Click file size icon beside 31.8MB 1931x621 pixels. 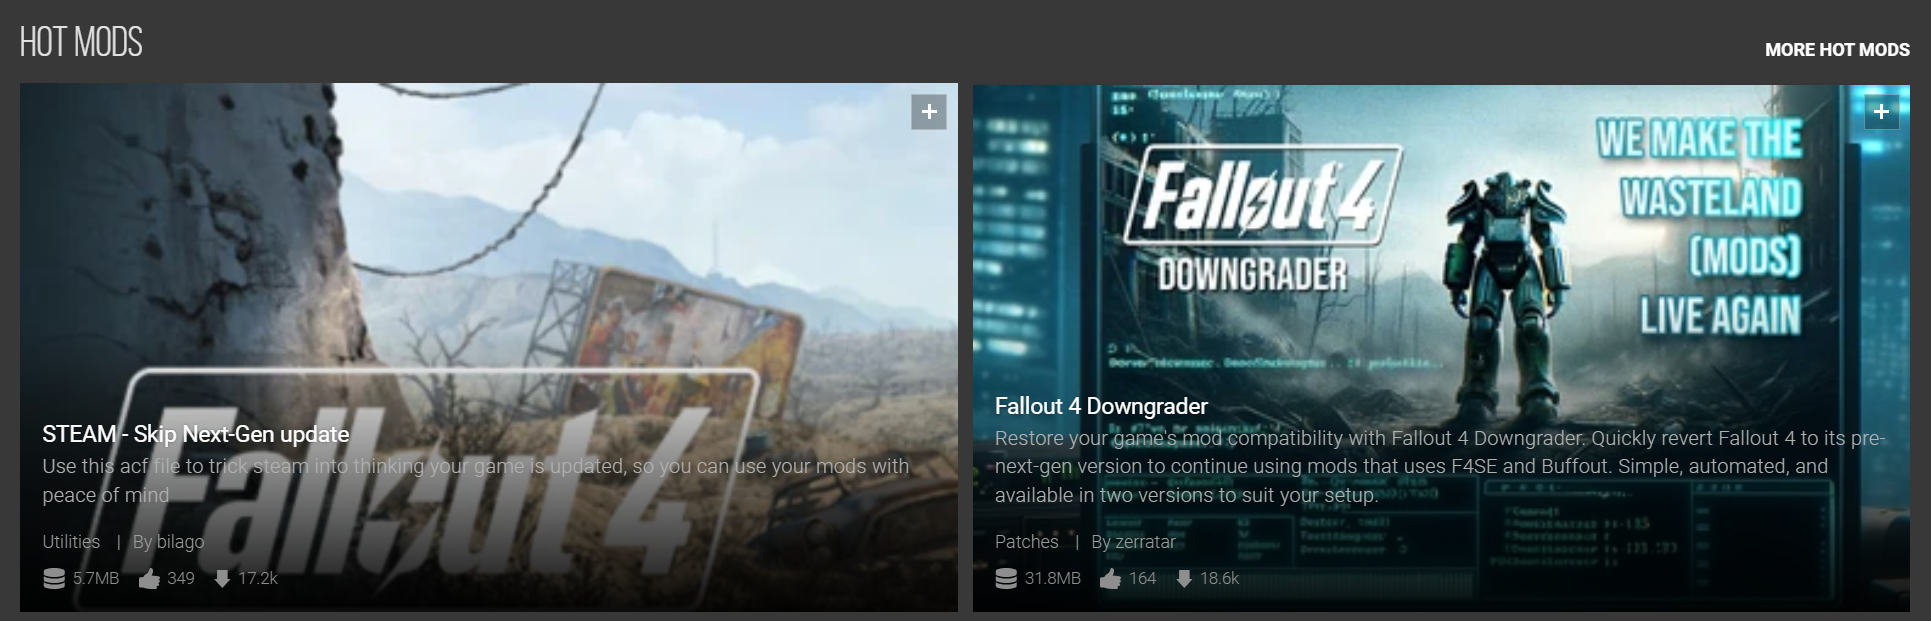[x=1006, y=579]
